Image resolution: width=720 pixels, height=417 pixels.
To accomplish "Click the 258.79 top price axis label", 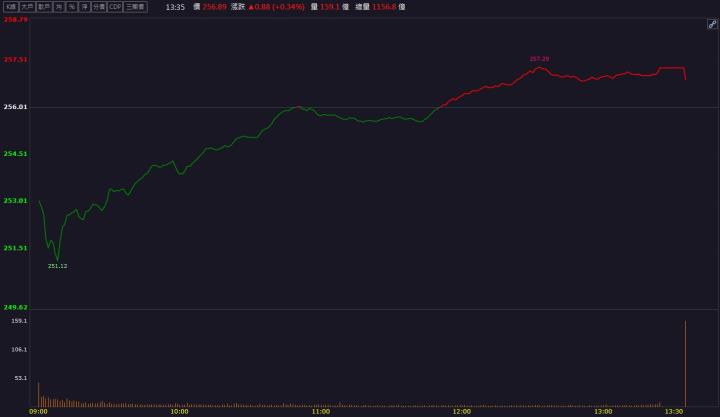I will click(x=16, y=20).
